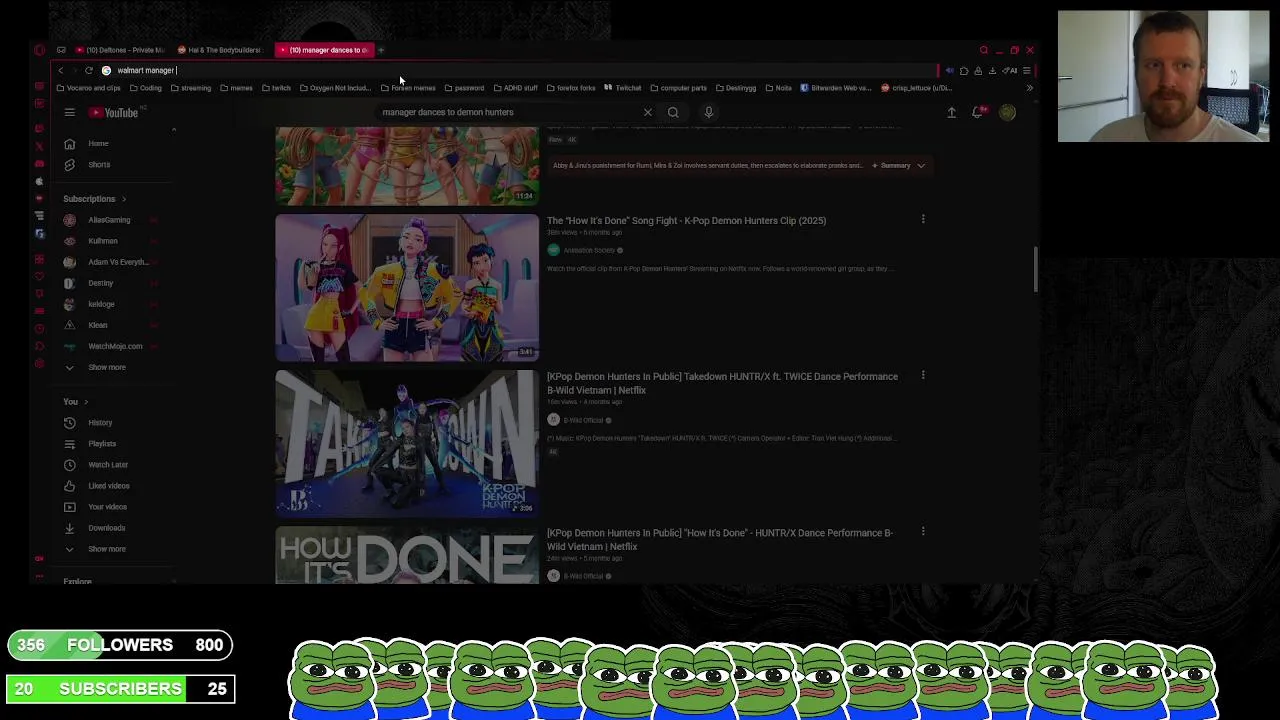Switch to Hal & The Bodybuilders tab
1280x720 pixels.
pos(222,50)
